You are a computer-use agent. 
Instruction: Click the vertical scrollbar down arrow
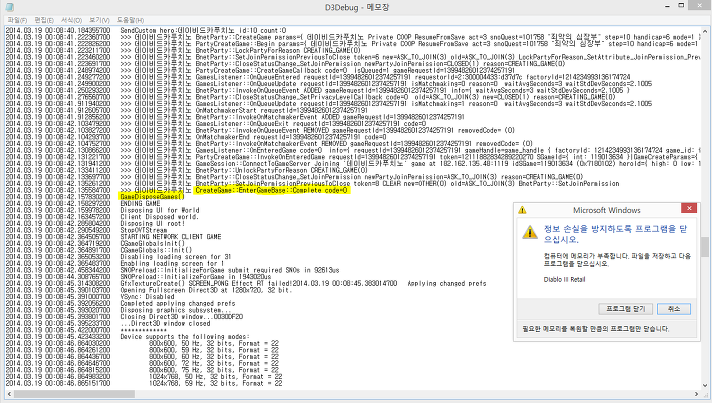point(705,385)
